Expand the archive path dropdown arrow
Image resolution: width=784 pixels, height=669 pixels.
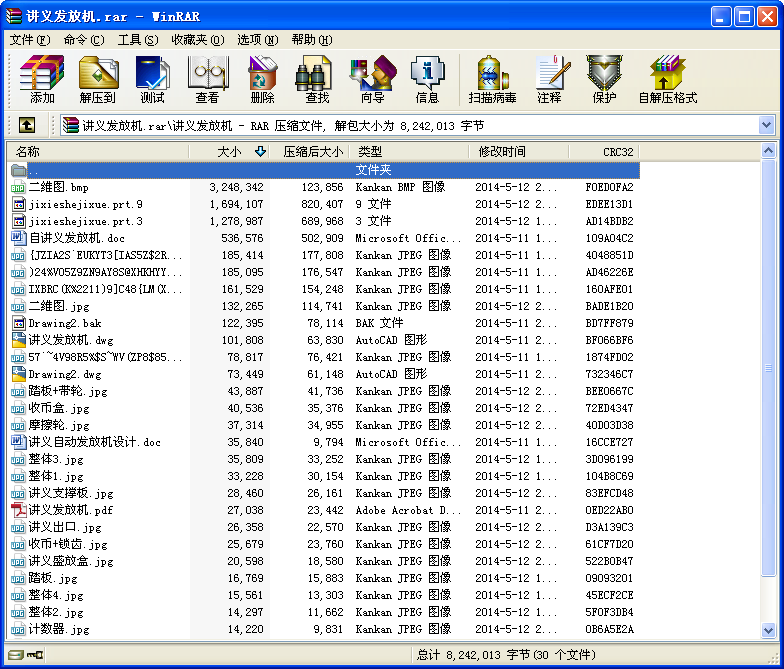767,125
